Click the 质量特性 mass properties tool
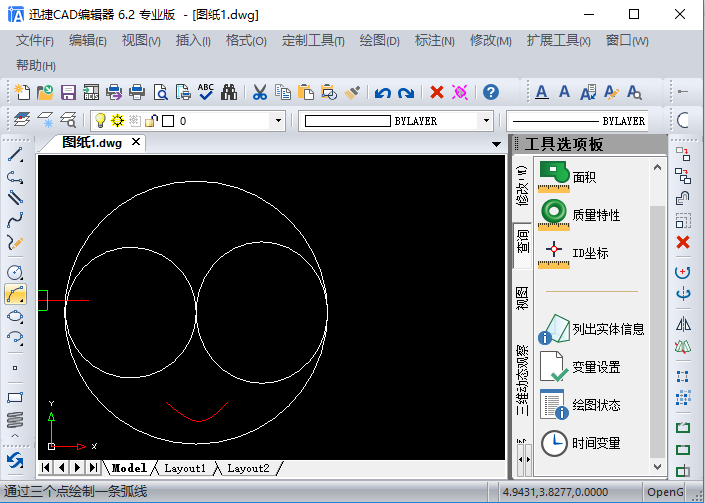 579,215
